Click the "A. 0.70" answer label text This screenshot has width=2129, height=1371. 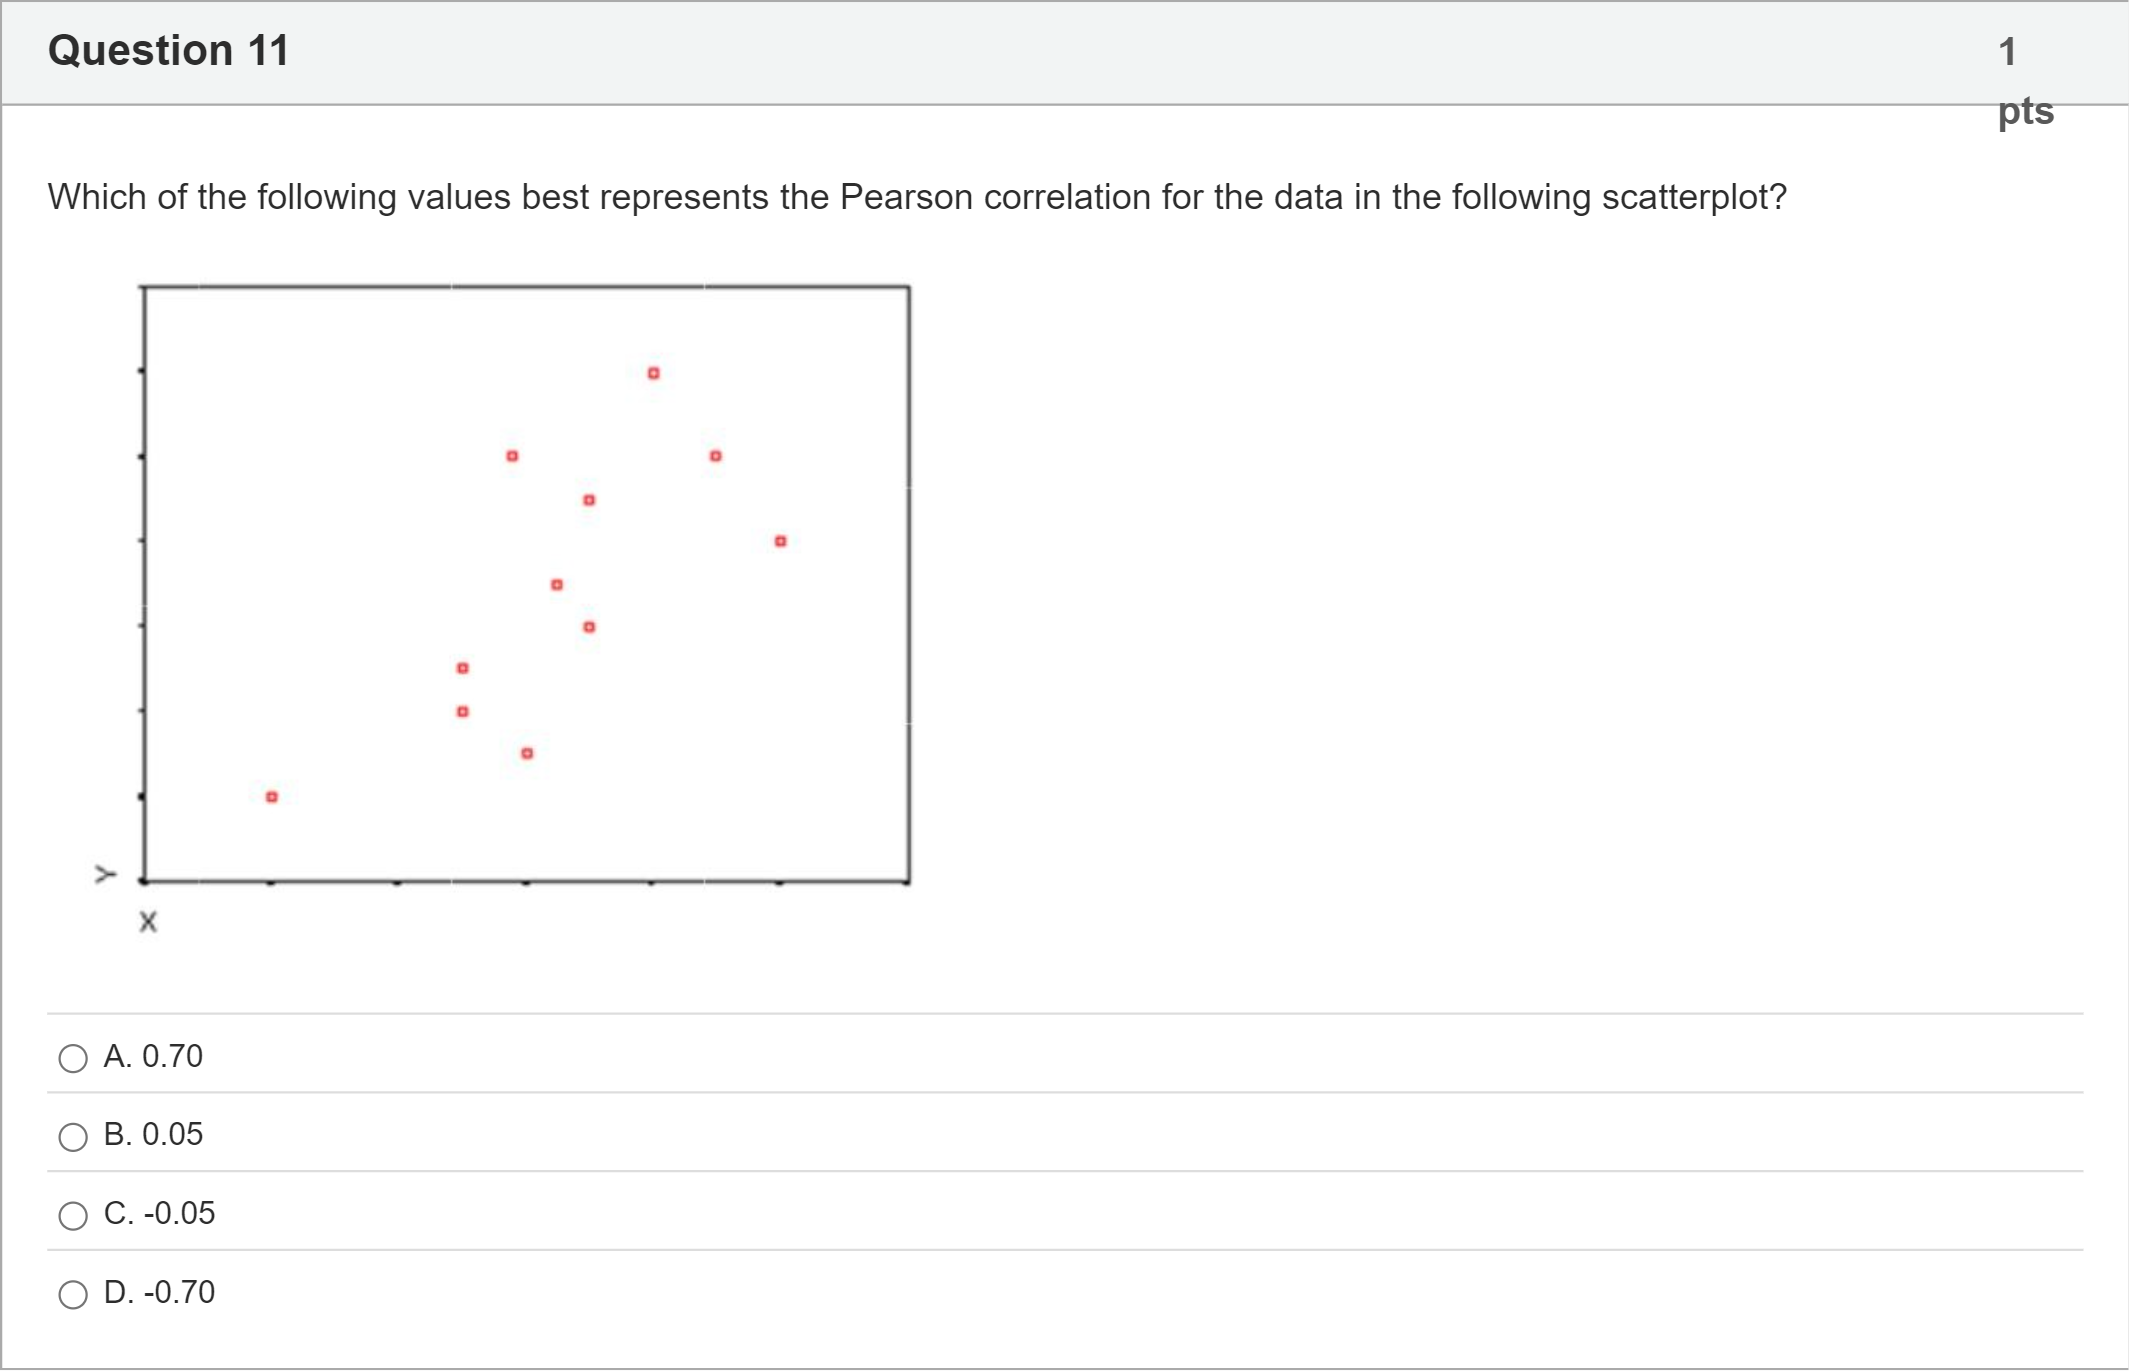pyautogui.click(x=153, y=1056)
